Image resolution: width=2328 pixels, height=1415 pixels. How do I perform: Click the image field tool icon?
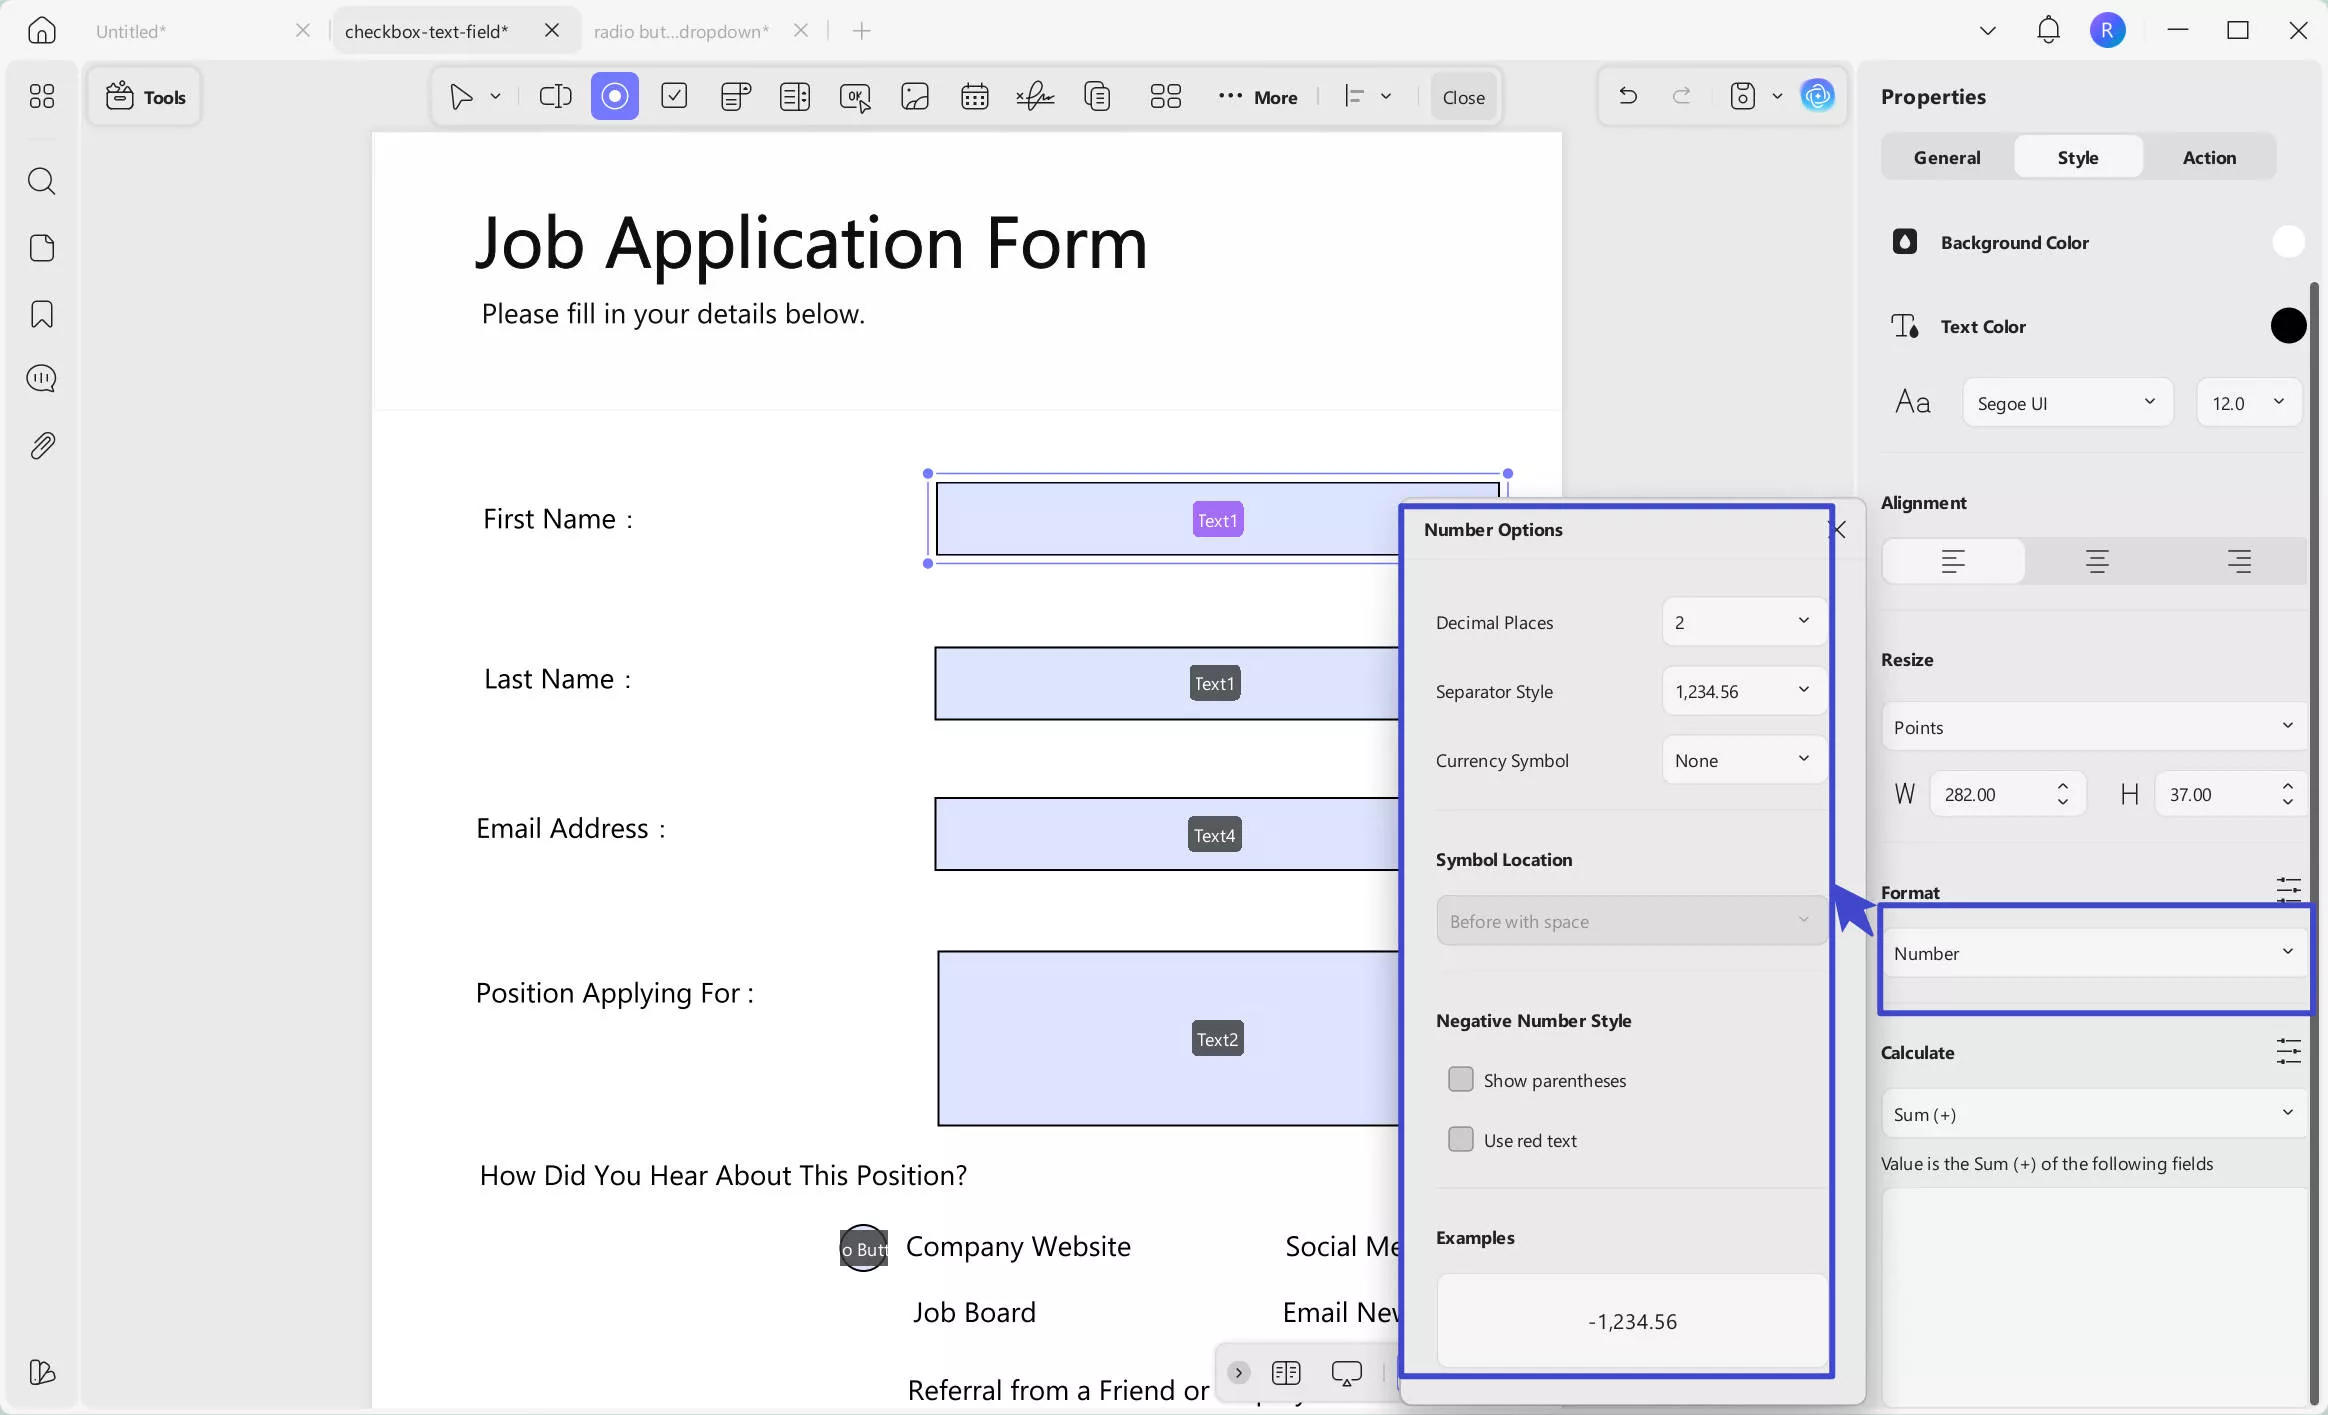click(914, 97)
